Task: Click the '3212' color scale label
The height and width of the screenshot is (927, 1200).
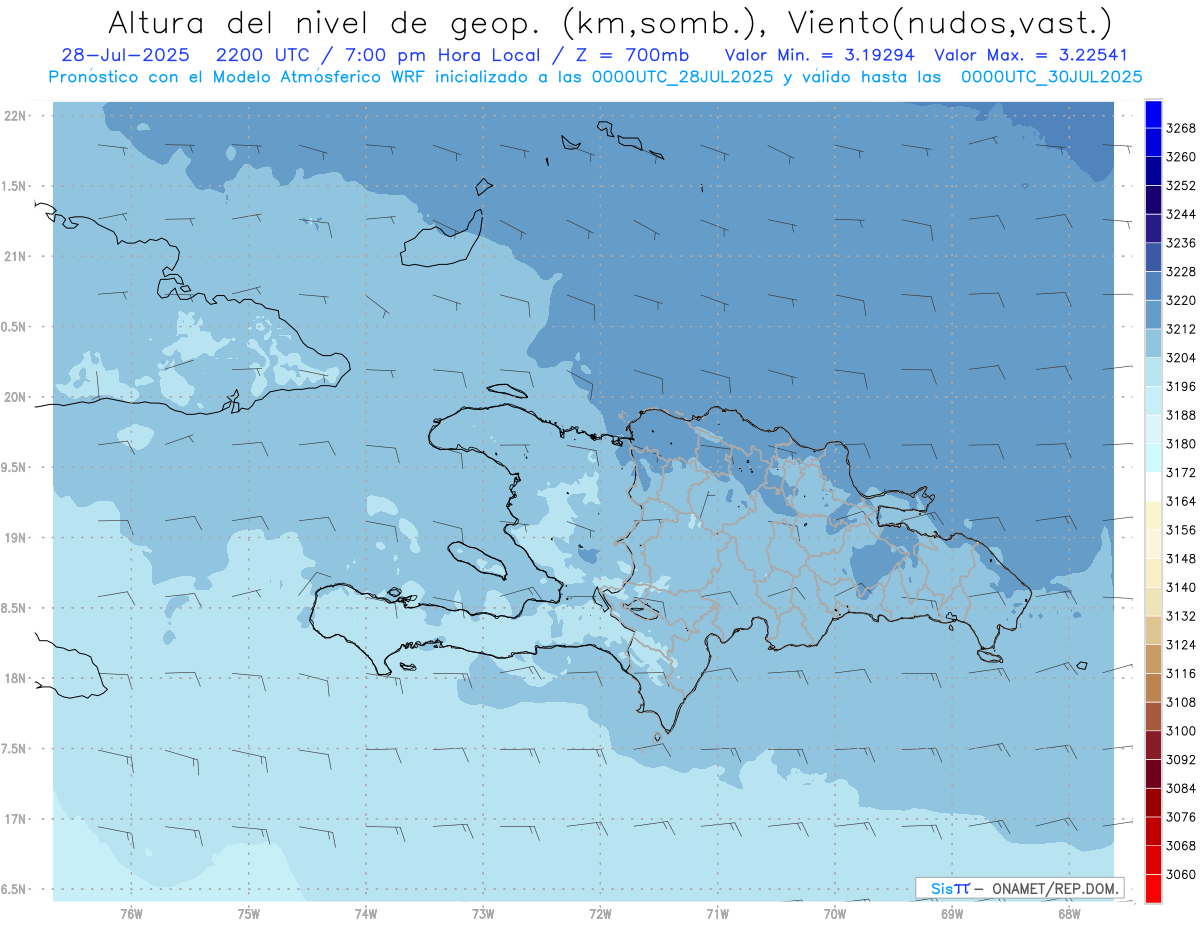Action: [x=1181, y=329]
